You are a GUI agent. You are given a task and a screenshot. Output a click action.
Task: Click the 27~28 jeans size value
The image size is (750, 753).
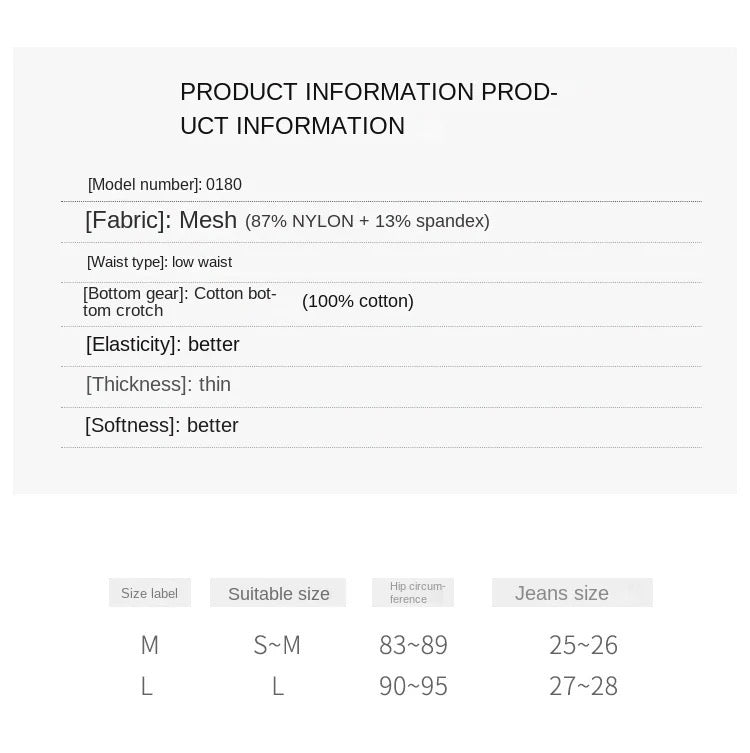(583, 687)
